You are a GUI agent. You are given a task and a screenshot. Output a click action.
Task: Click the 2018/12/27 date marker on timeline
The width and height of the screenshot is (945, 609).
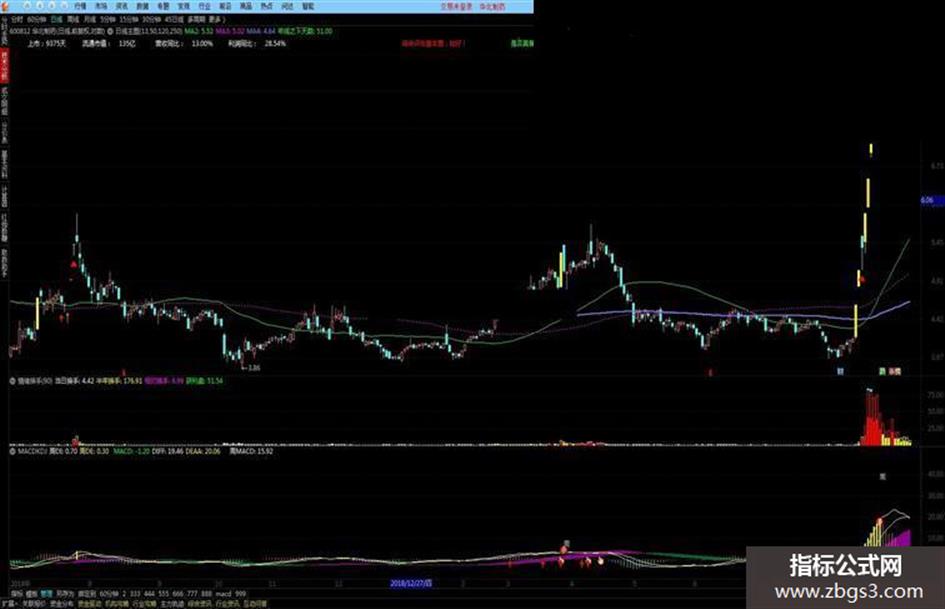[411, 584]
